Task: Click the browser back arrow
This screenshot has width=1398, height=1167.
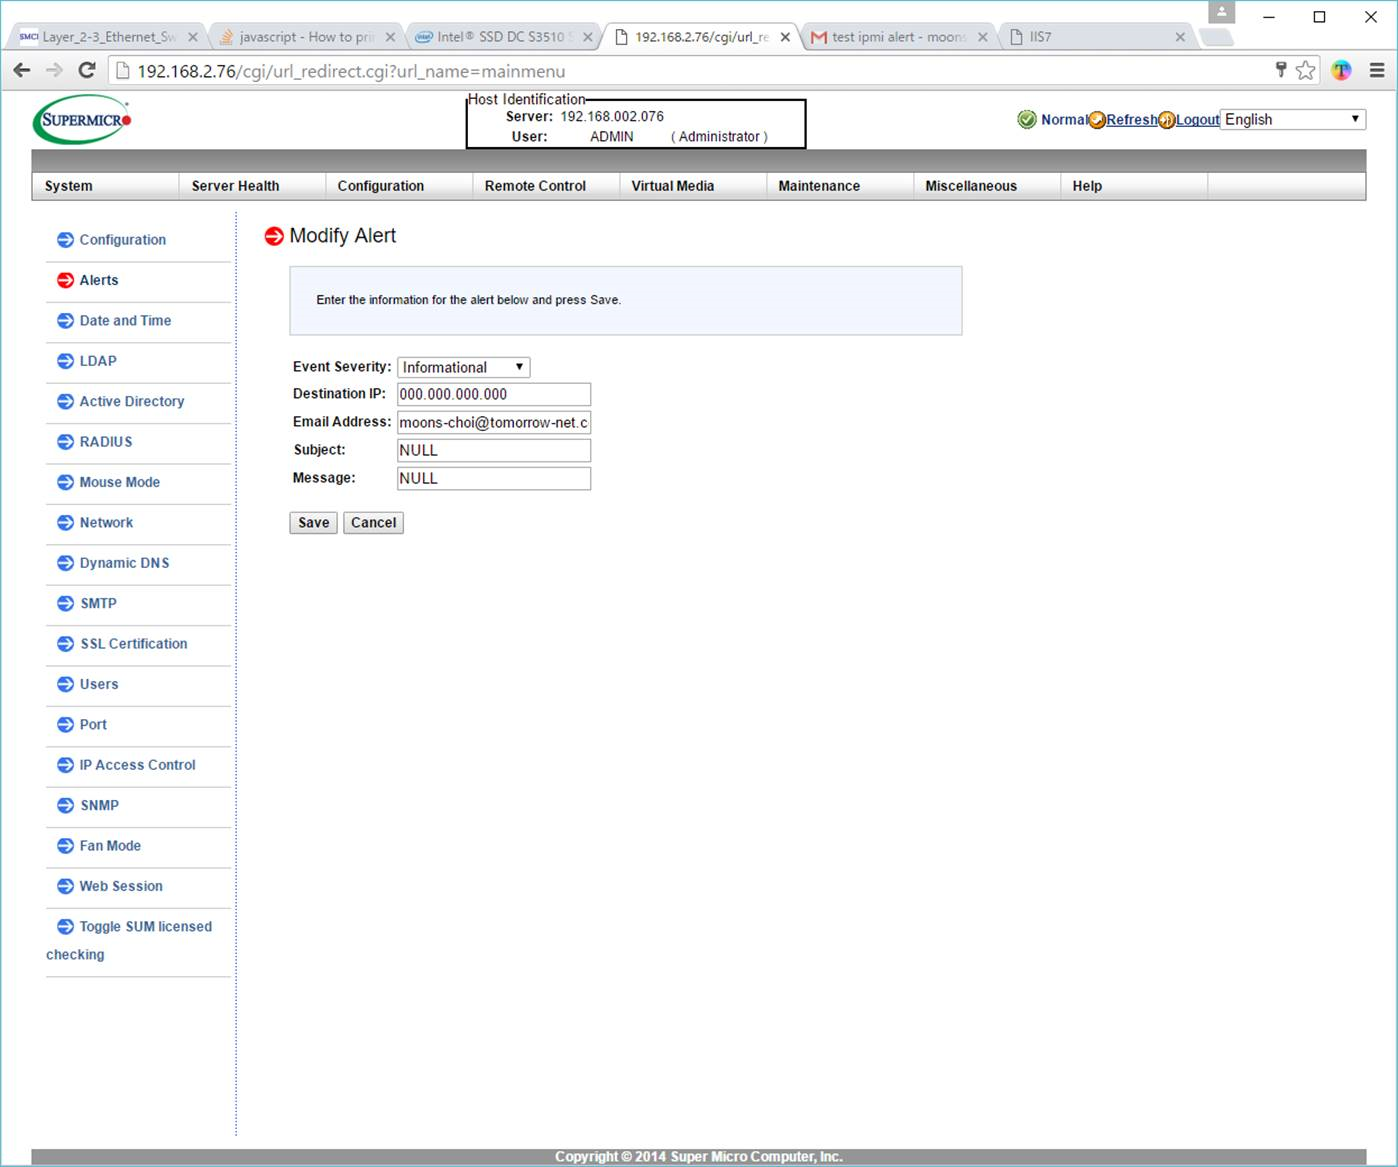Action: pos(22,70)
